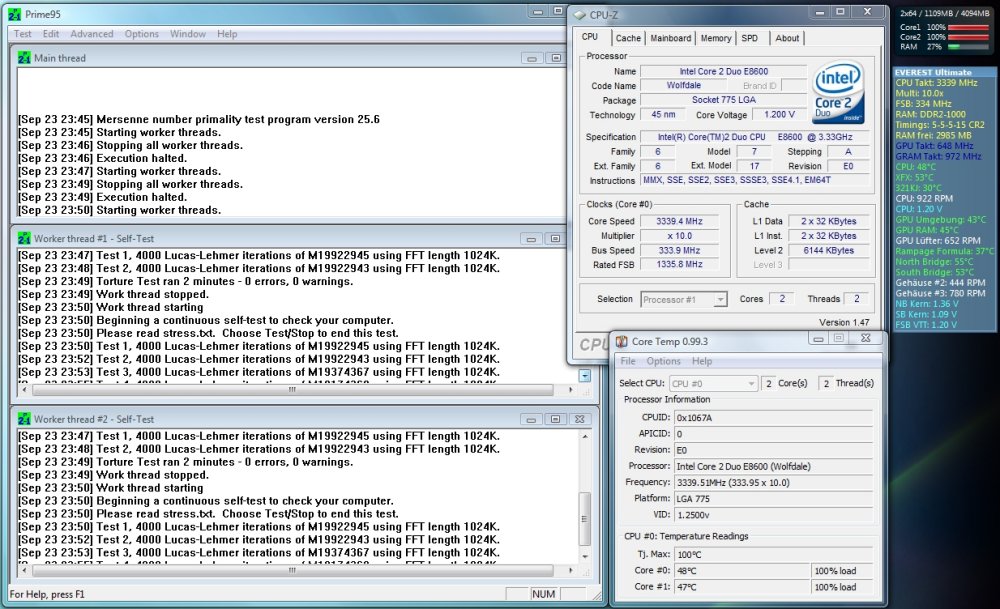Click the Multiplier value 'x 10.0'
1000x609 pixels.
tap(679, 236)
